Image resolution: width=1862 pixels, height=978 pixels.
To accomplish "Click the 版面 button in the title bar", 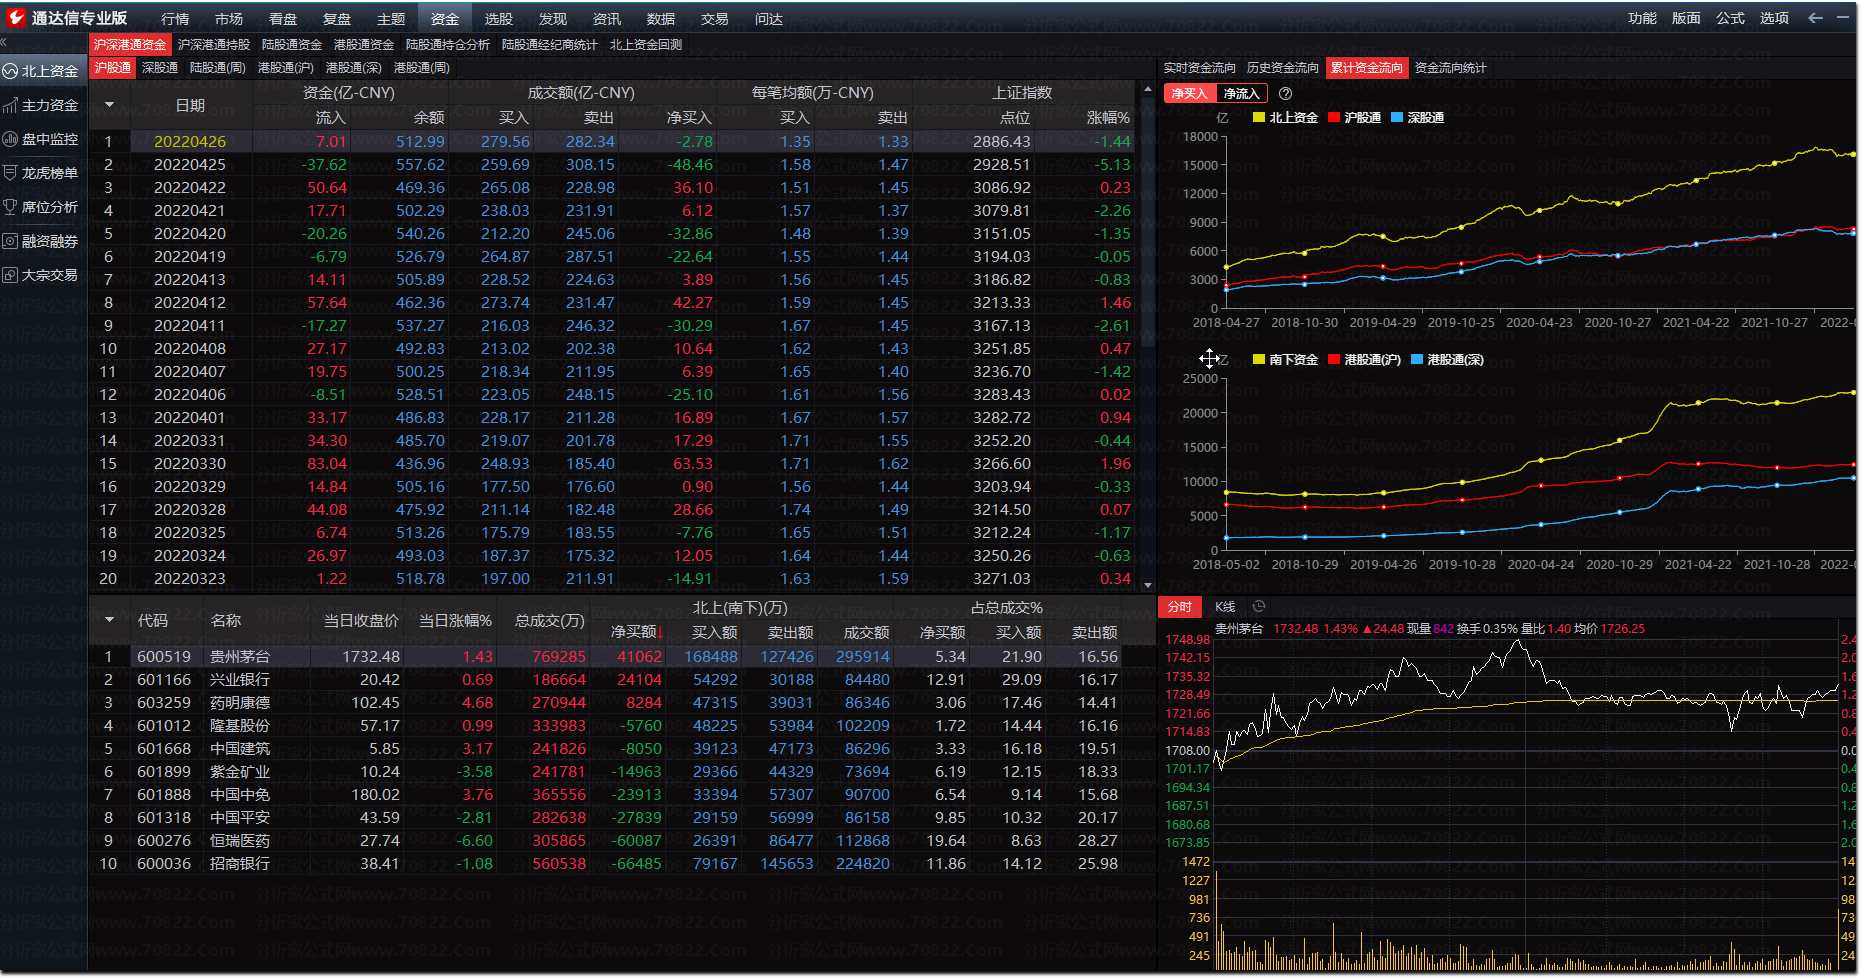I will pos(1686,18).
